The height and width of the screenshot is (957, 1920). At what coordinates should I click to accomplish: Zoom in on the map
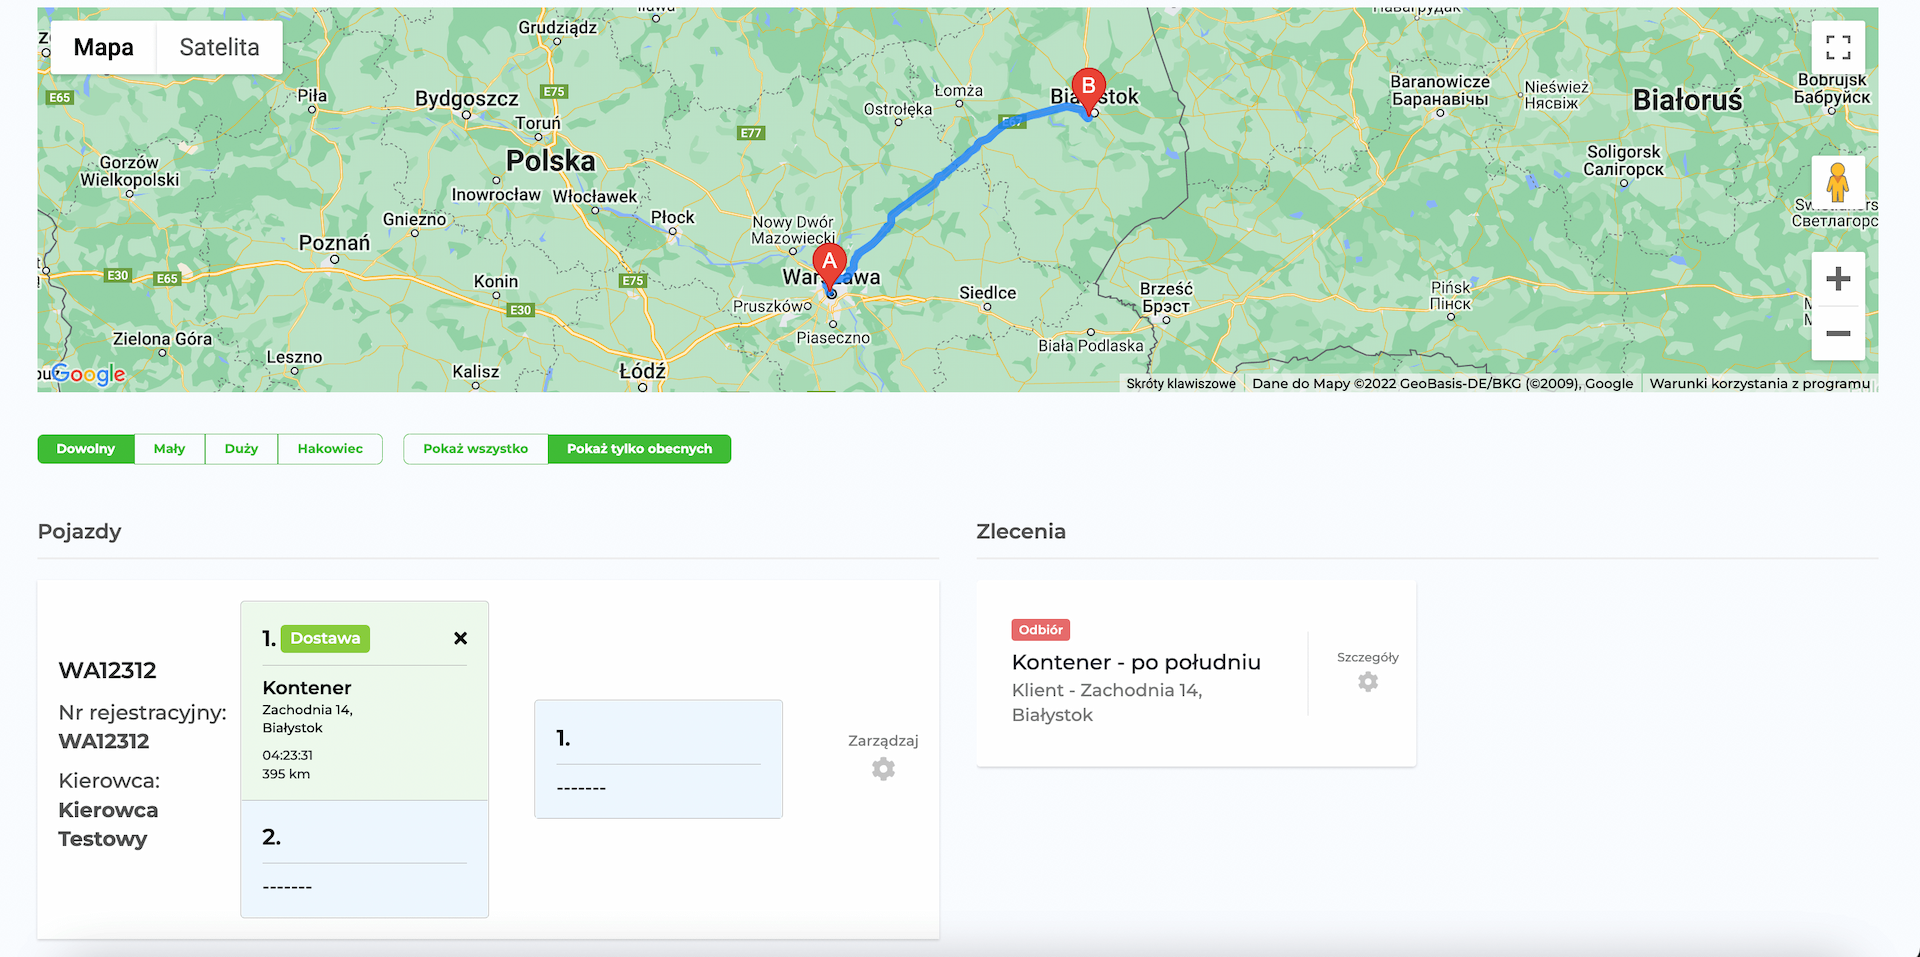pos(1837,279)
